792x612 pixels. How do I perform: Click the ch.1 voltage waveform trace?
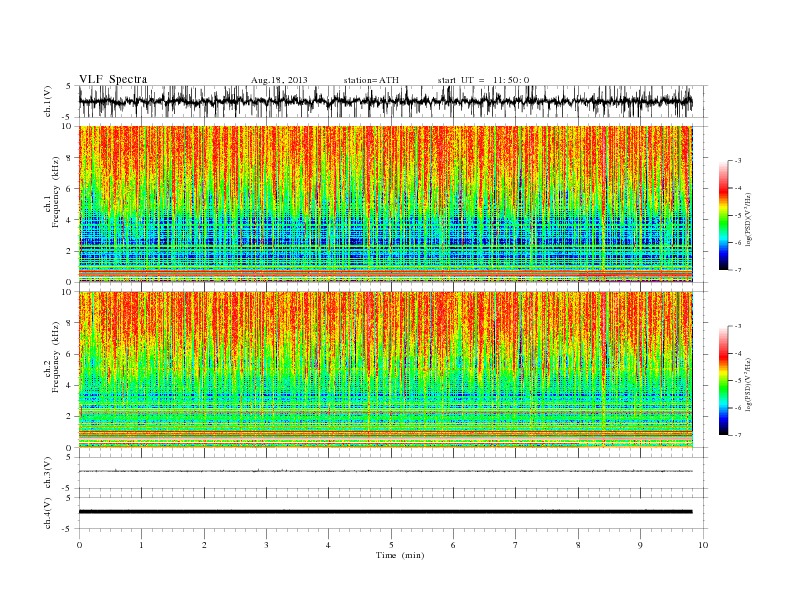click(x=385, y=101)
